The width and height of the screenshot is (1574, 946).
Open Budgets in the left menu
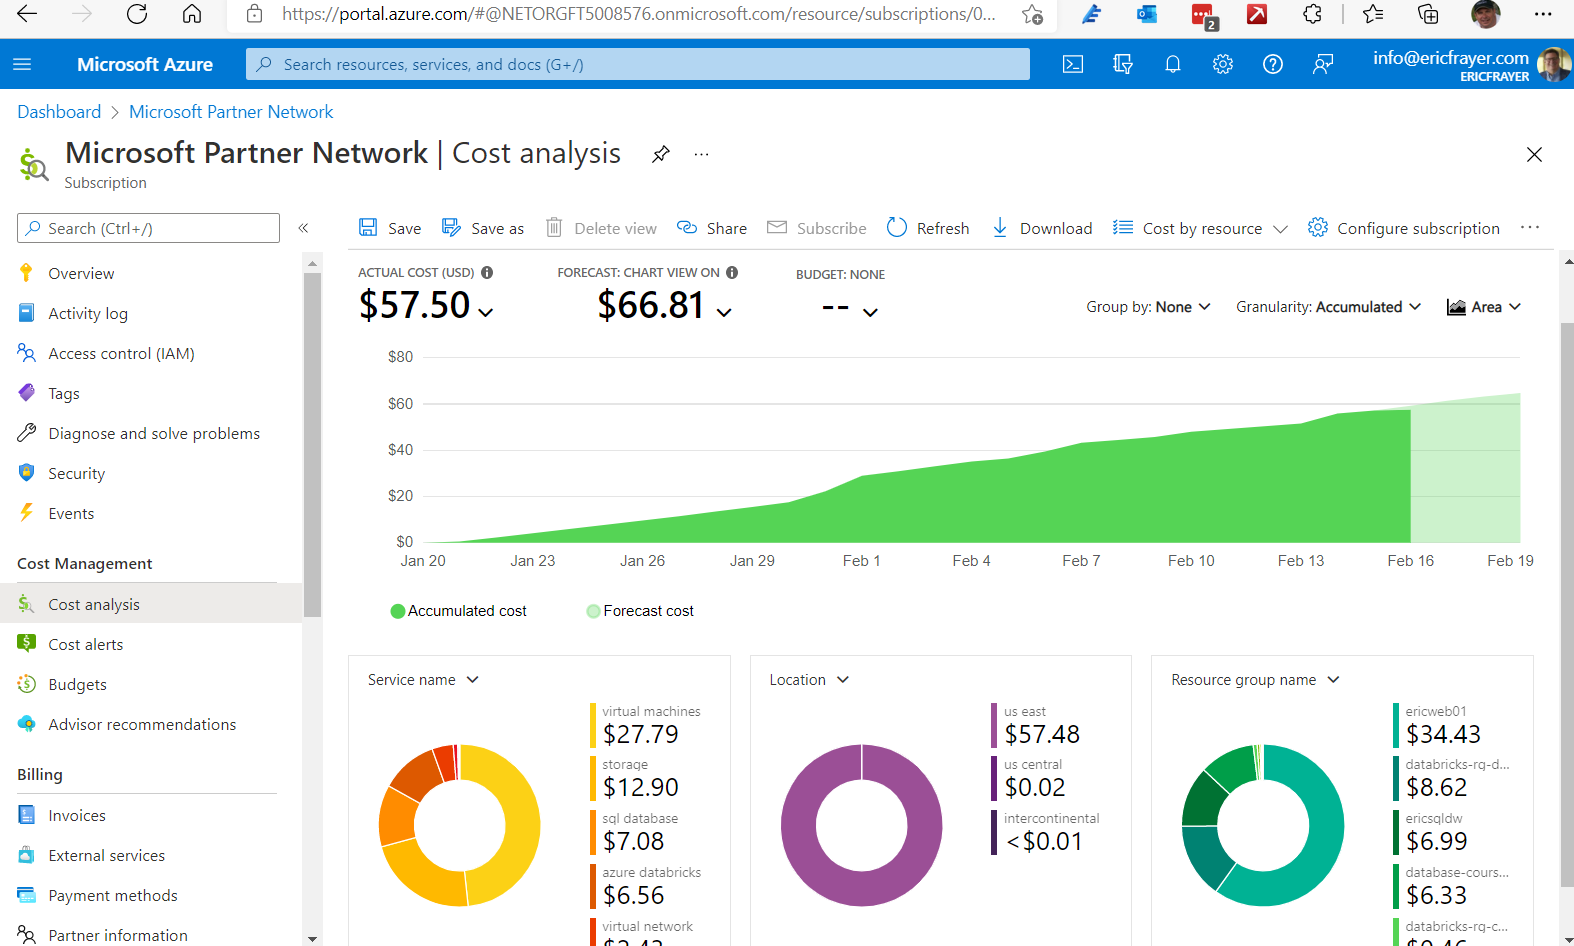(x=77, y=684)
